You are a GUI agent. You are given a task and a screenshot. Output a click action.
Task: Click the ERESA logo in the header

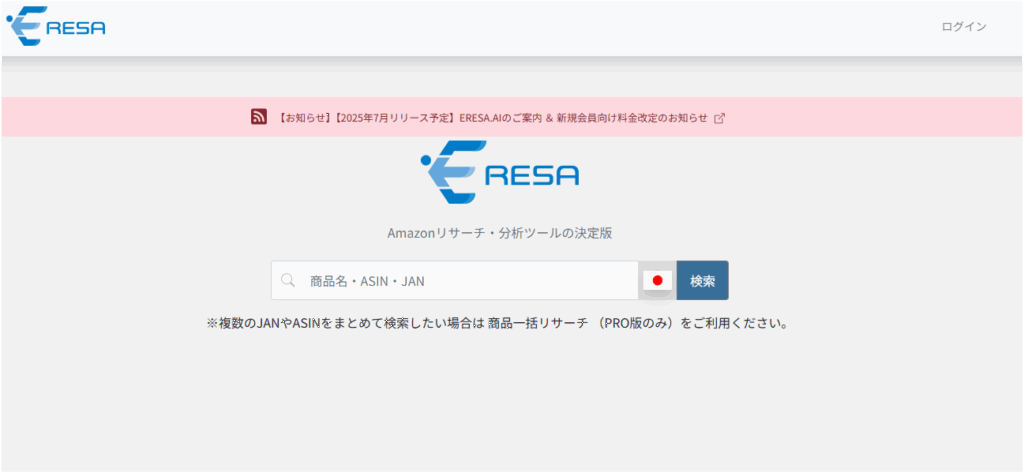(56, 26)
